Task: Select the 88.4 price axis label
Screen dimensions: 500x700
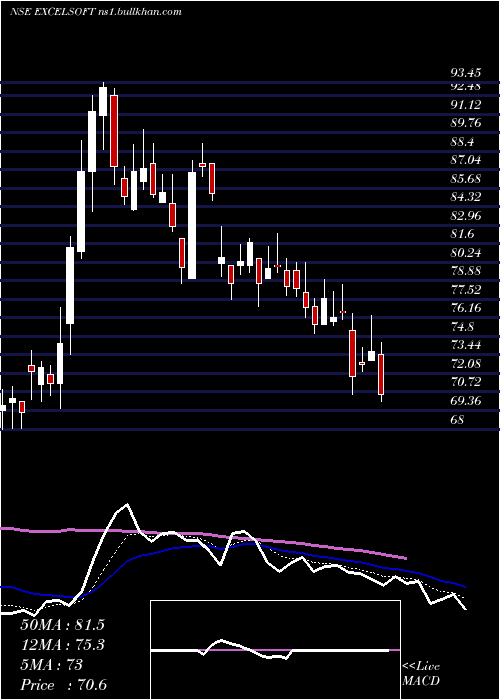Action: [x=462, y=142]
